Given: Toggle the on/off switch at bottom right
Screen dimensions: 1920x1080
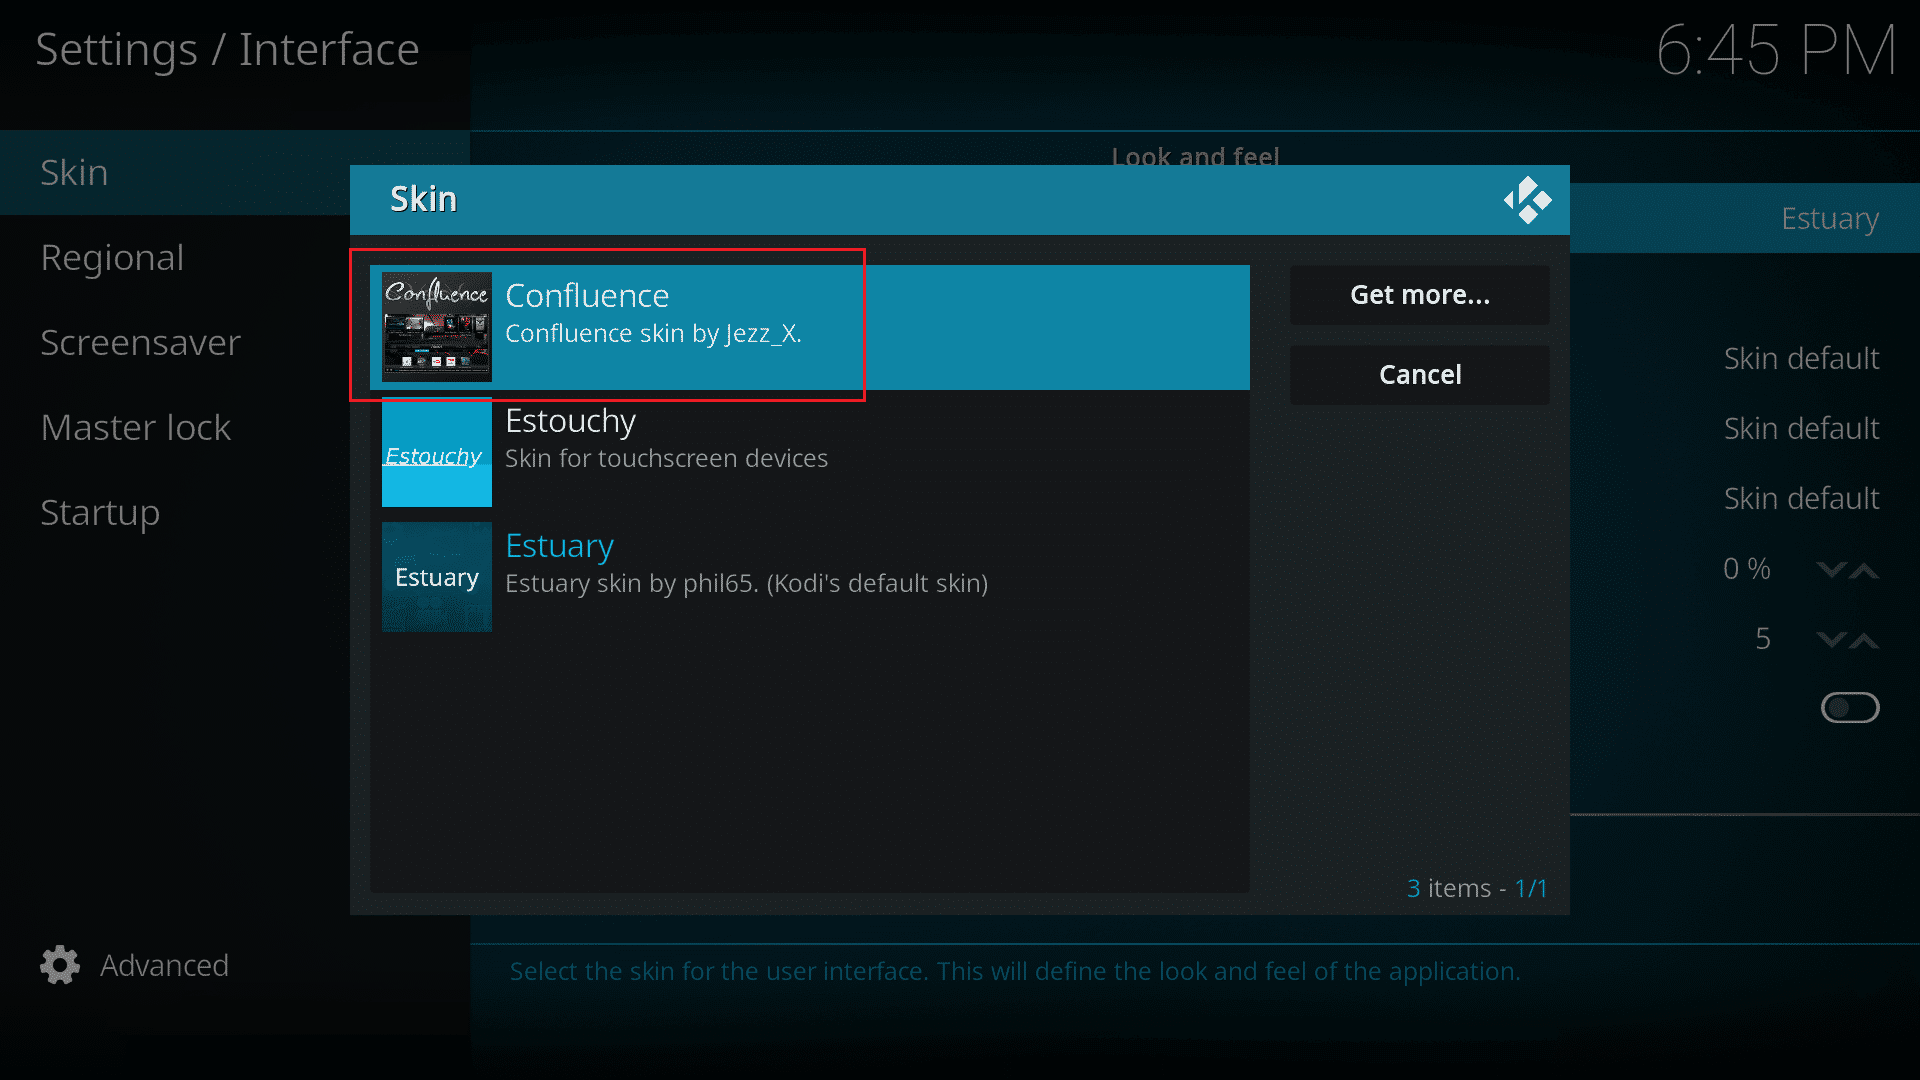Looking at the screenshot, I should (1850, 707).
